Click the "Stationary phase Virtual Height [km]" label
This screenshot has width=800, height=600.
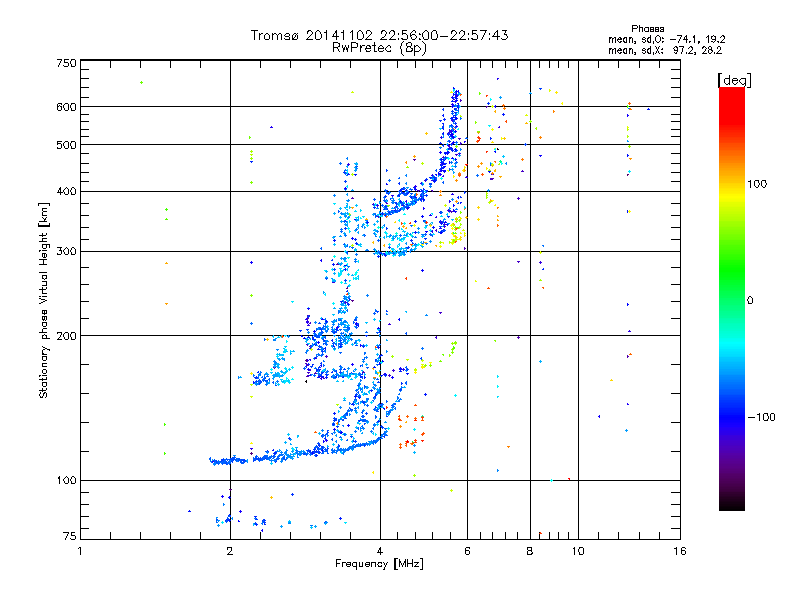[43, 300]
